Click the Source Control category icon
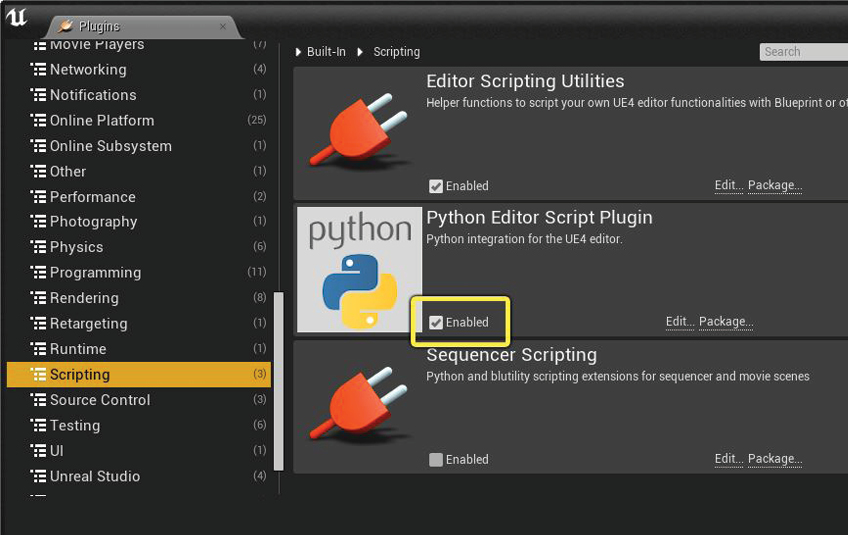The image size is (848, 535). coord(38,399)
